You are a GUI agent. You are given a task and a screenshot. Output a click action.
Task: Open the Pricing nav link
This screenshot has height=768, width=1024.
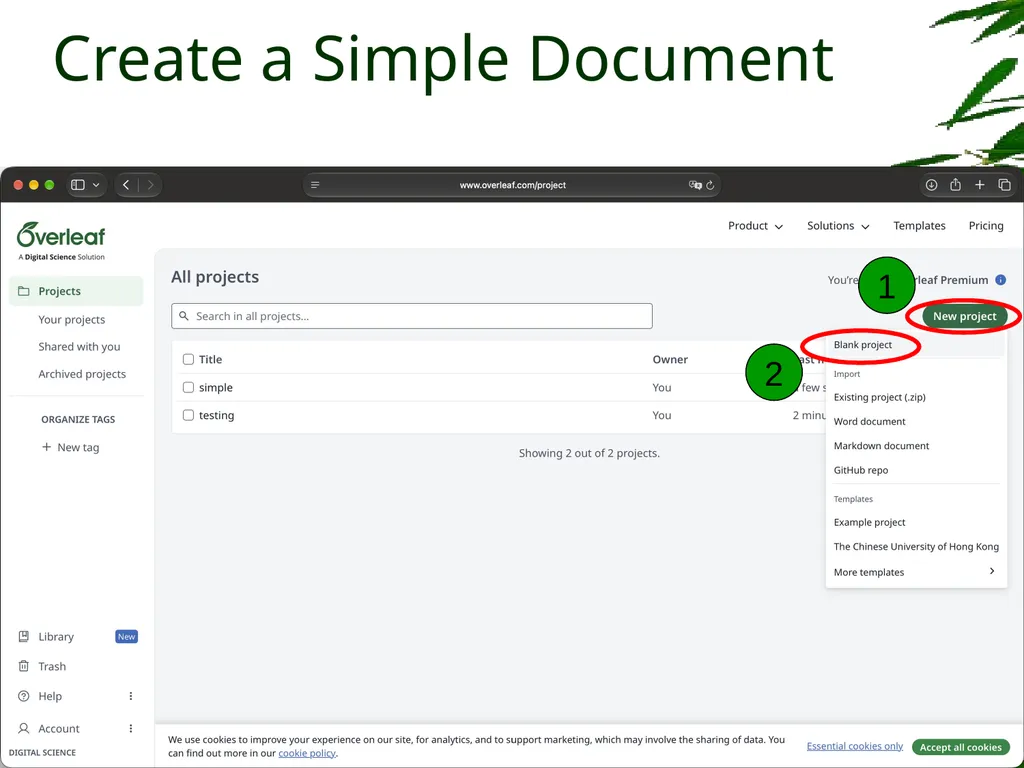click(x=985, y=226)
